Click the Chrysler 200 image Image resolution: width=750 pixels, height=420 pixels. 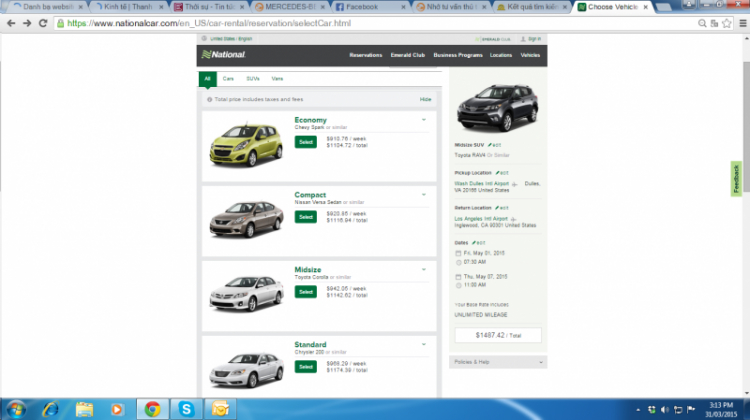[246, 369]
